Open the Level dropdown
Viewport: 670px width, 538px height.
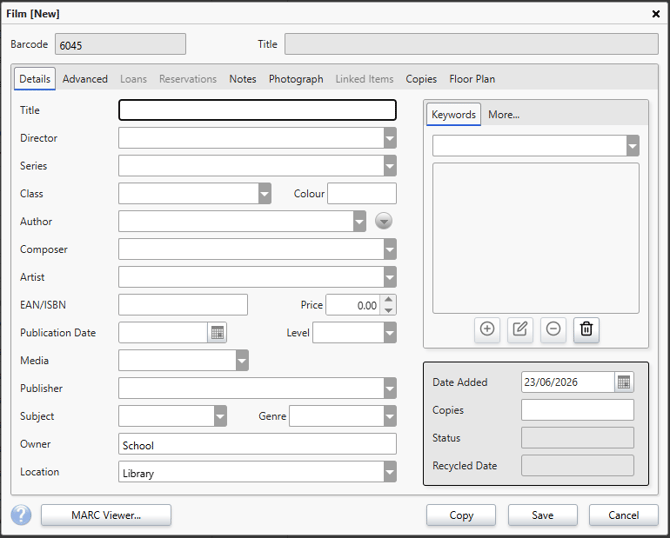coord(390,333)
